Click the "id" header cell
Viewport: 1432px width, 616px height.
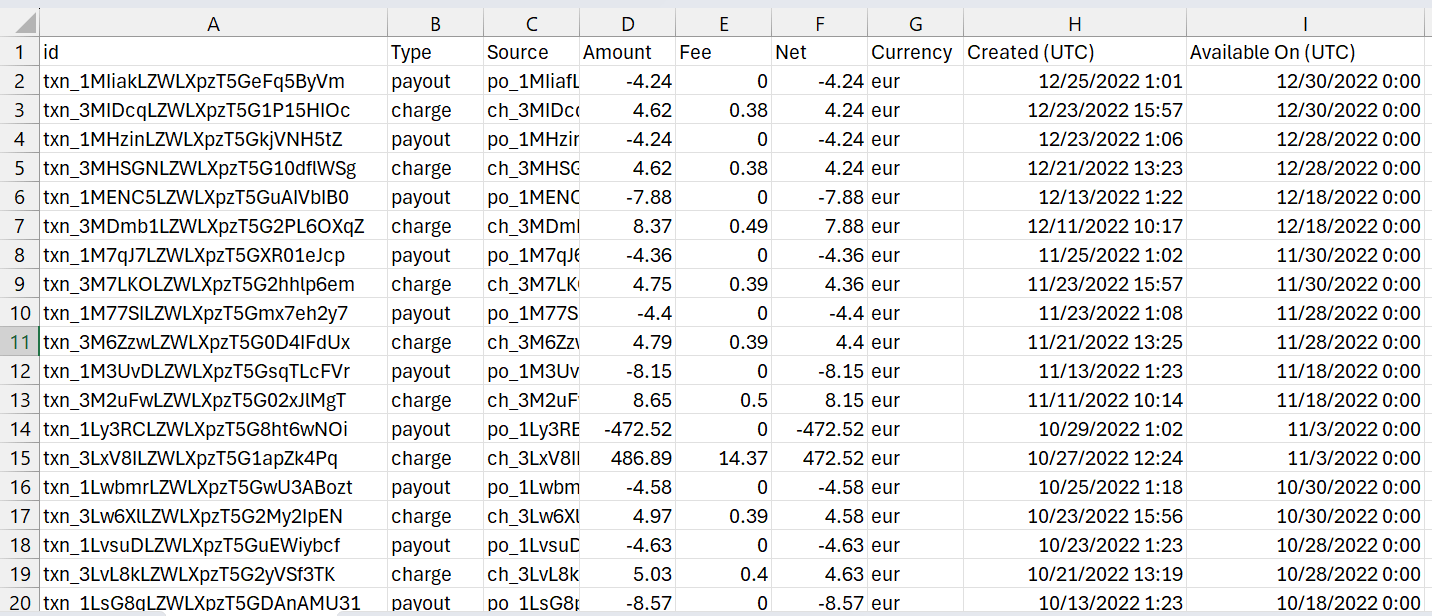213,53
